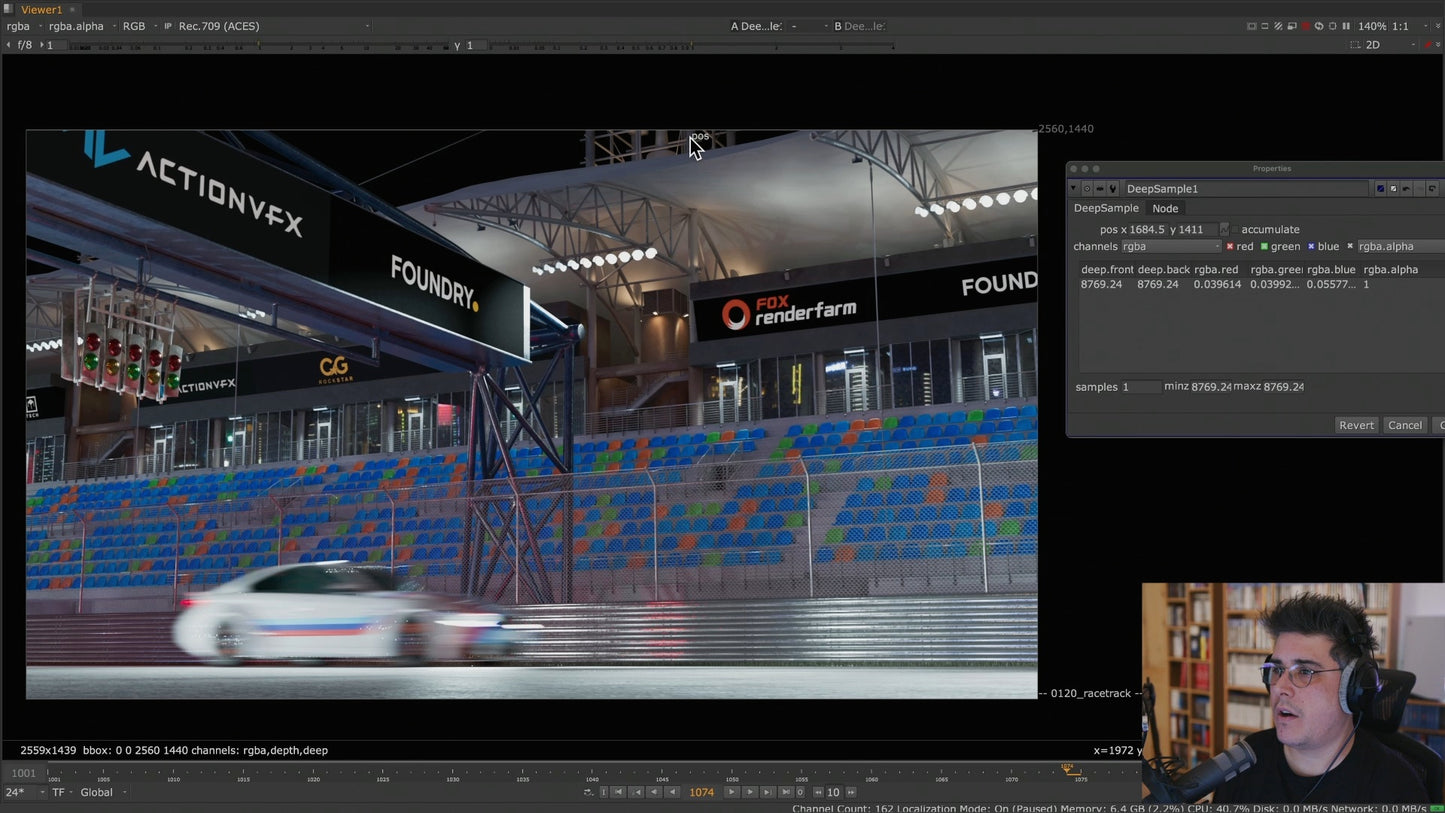Click the Cancel button
The width and height of the screenshot is (1445, 813).
click(1404, 425)
